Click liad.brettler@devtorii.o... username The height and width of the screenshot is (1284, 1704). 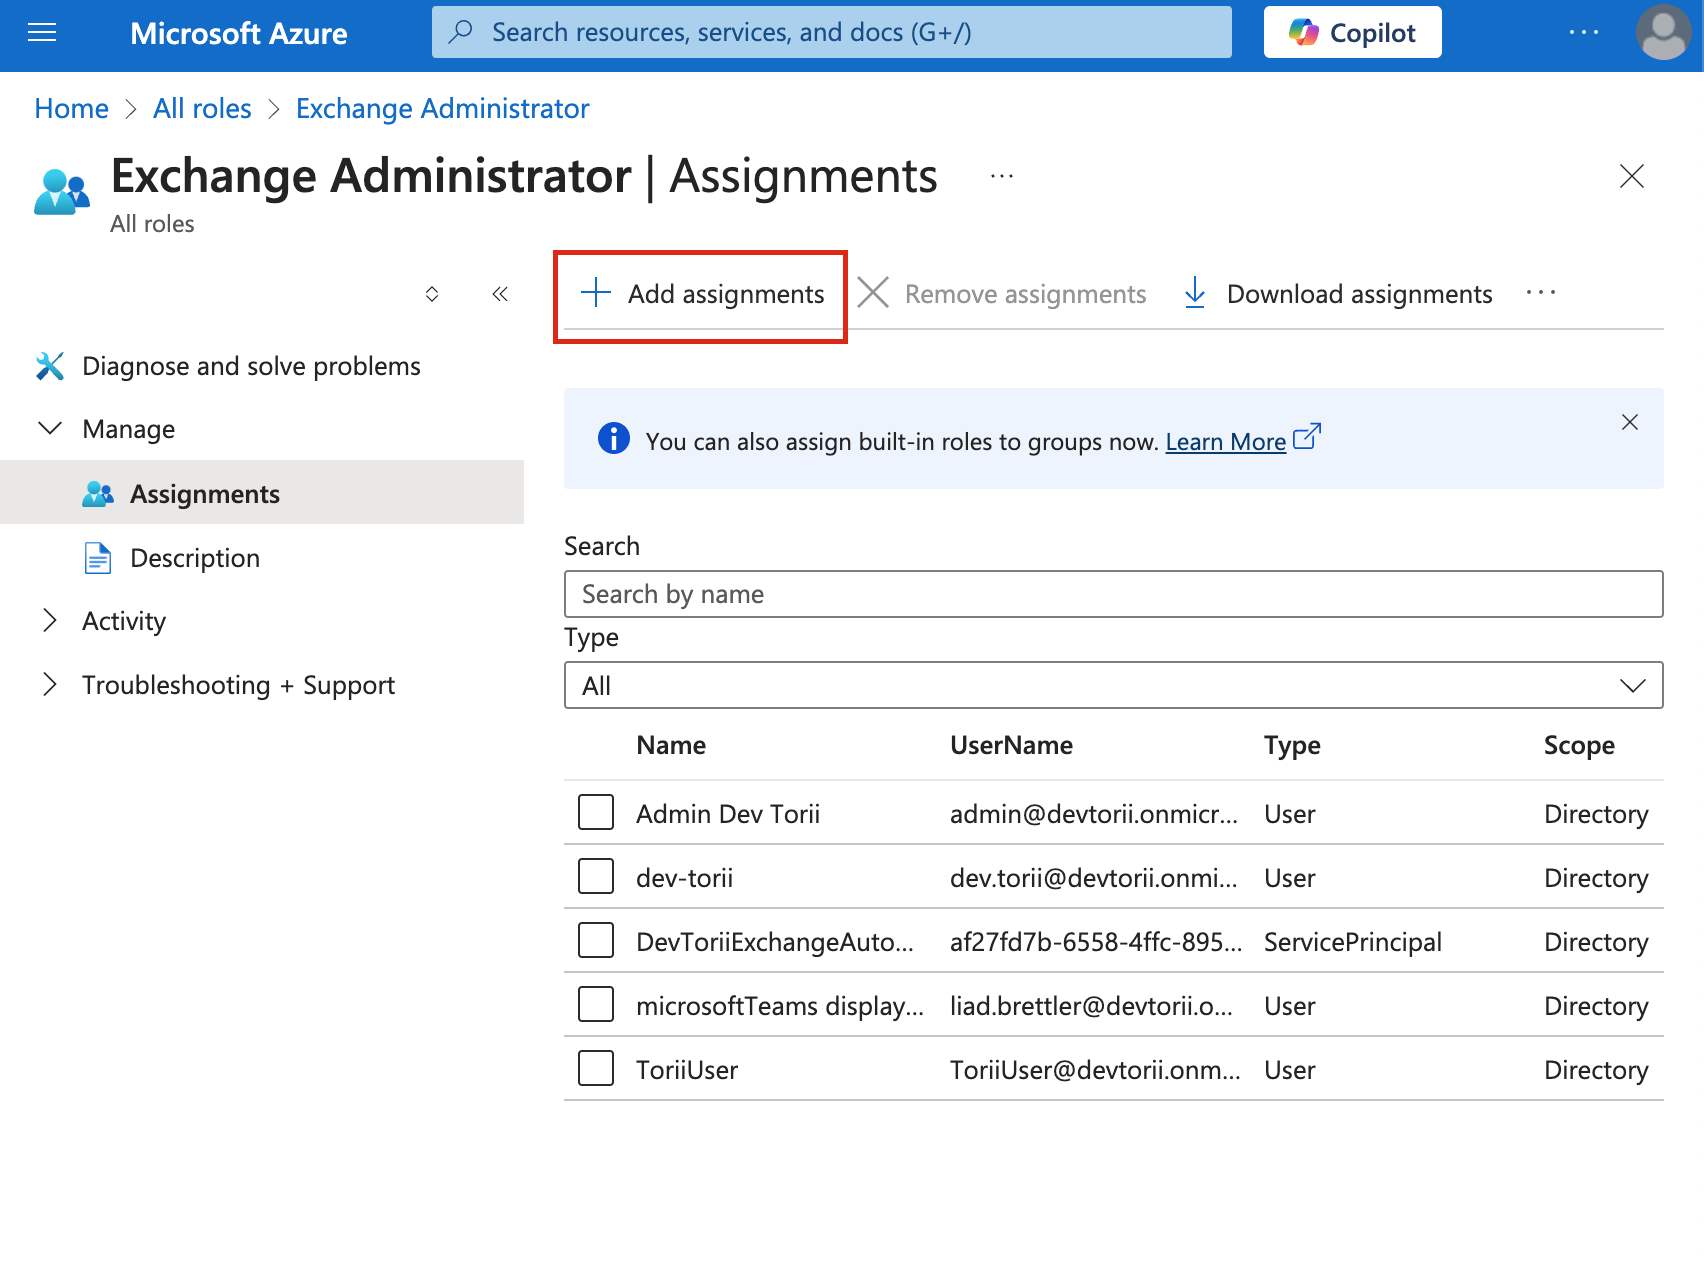click(1091, 1006)
